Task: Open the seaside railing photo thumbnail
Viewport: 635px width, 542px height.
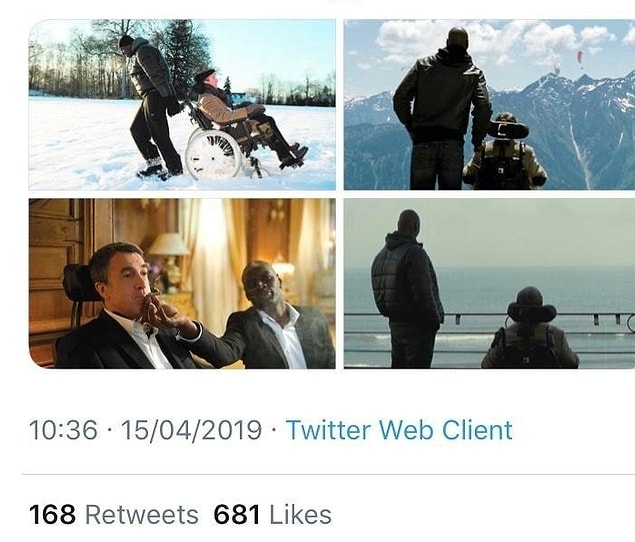Action: [489, 284]
